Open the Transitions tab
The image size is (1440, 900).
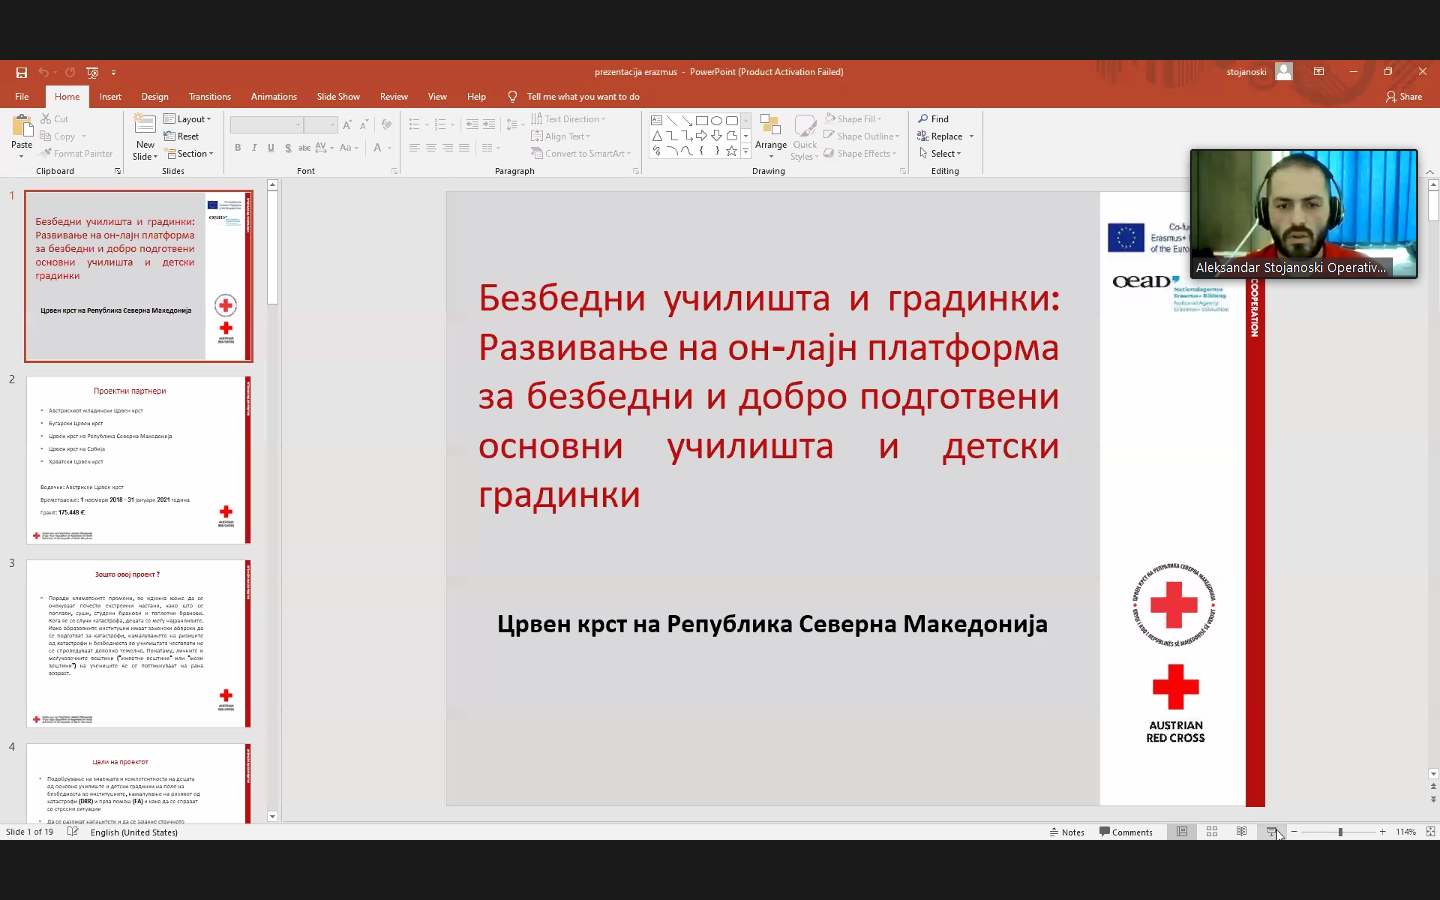point(210,97)
